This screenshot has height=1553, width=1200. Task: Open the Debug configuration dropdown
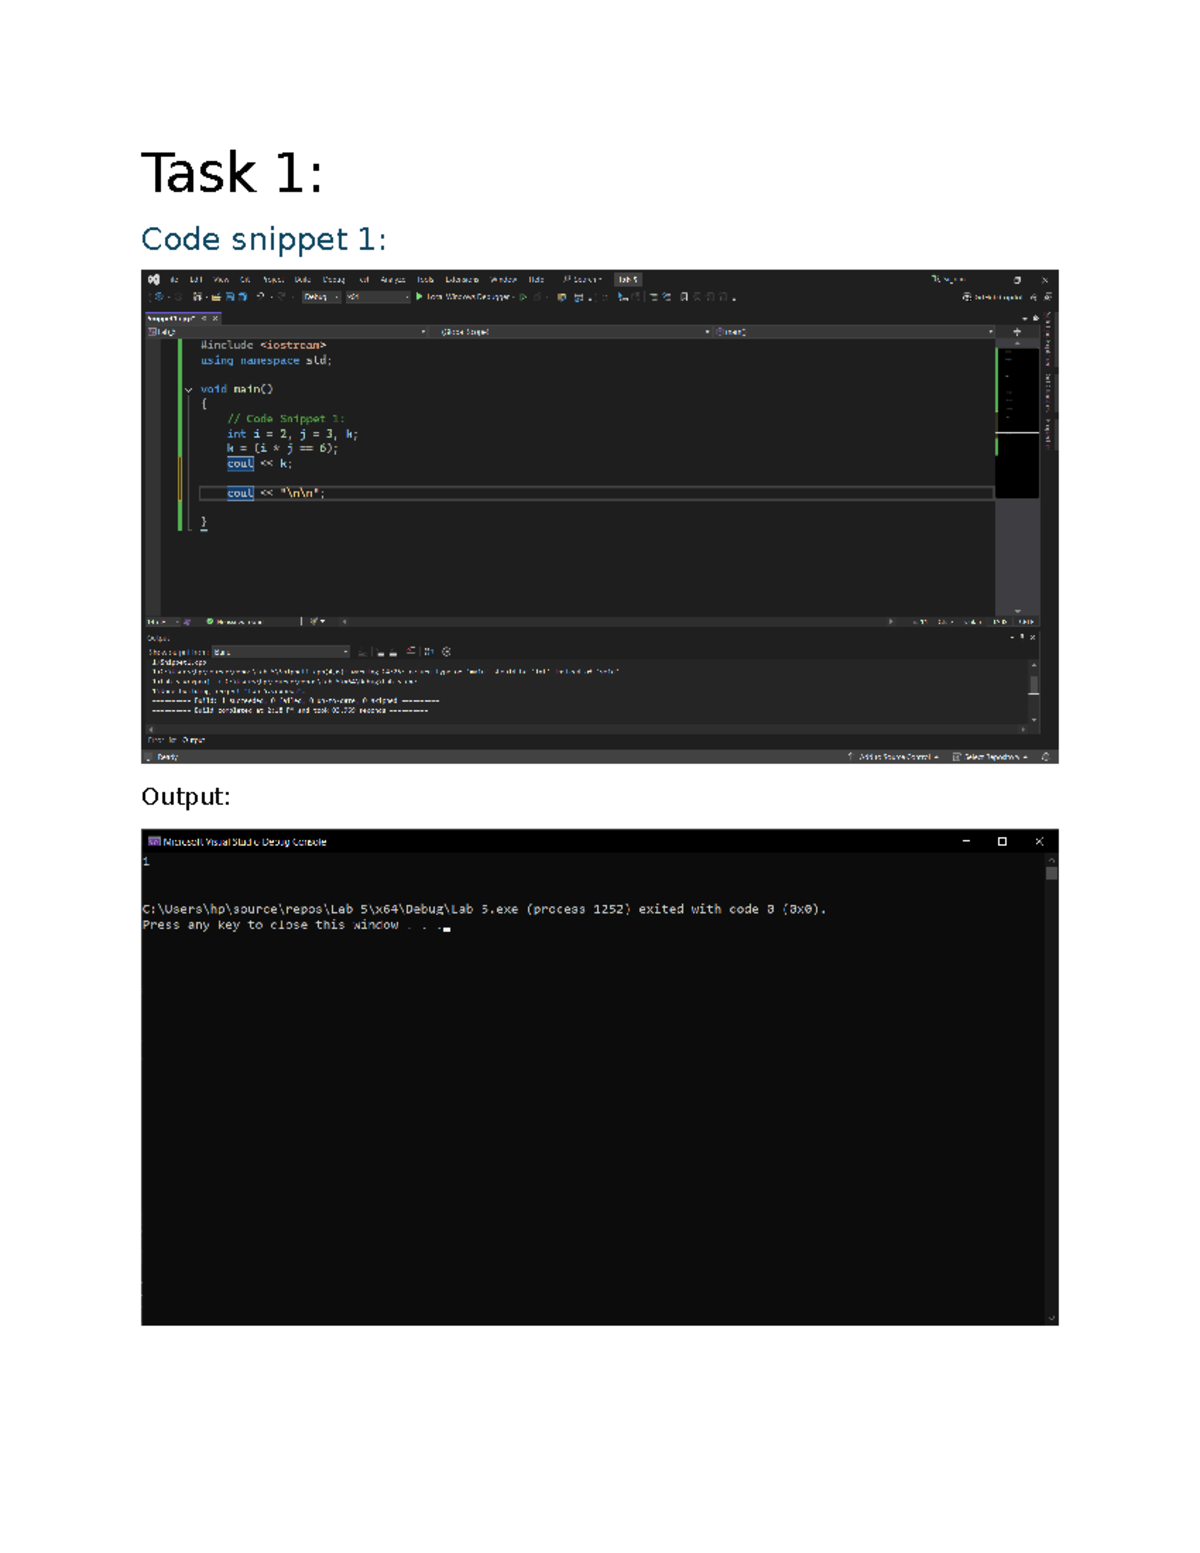321,297
